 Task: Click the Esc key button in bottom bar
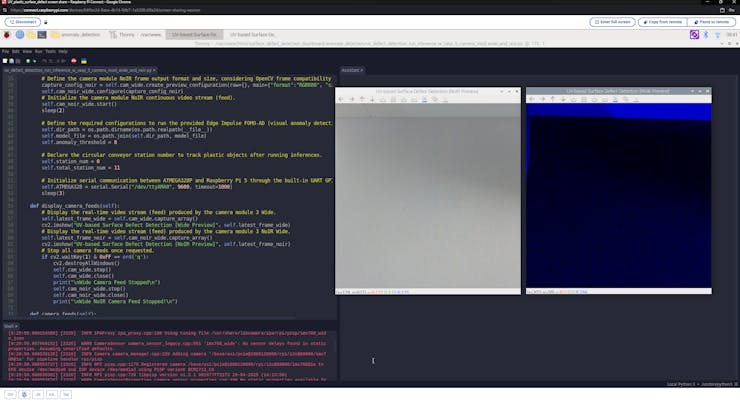[x=52, y=394]
